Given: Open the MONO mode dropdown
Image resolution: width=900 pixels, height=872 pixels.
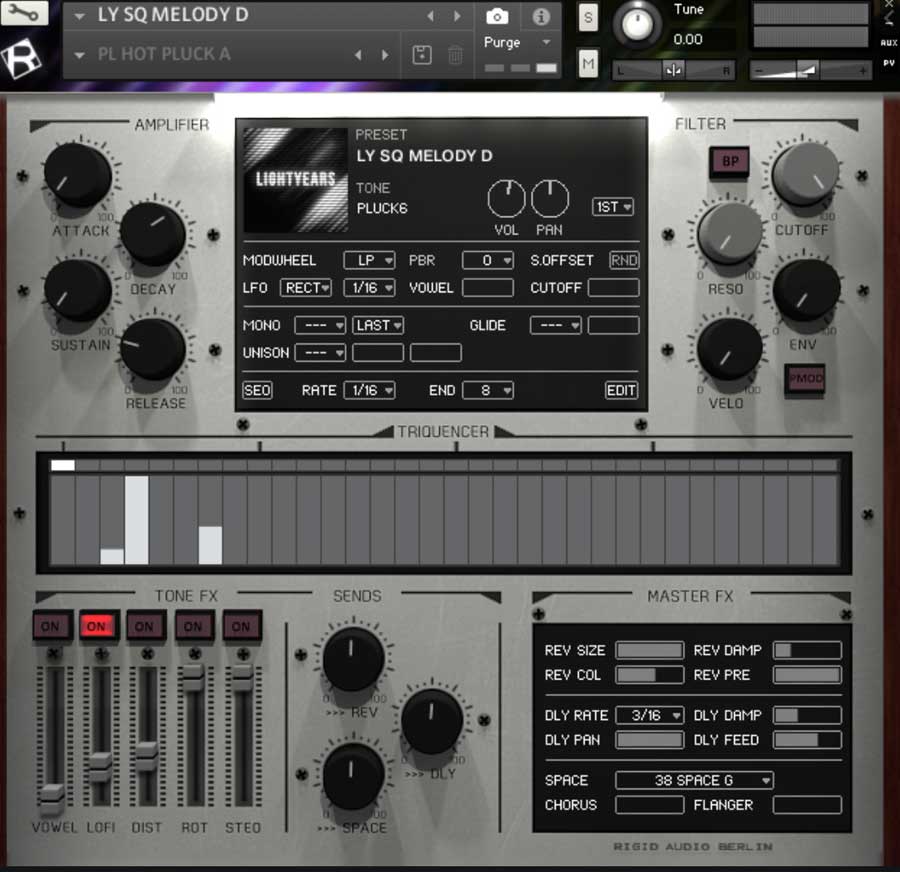Looking at the screenshot, I should pyautogui.click(x=320, y=325).
